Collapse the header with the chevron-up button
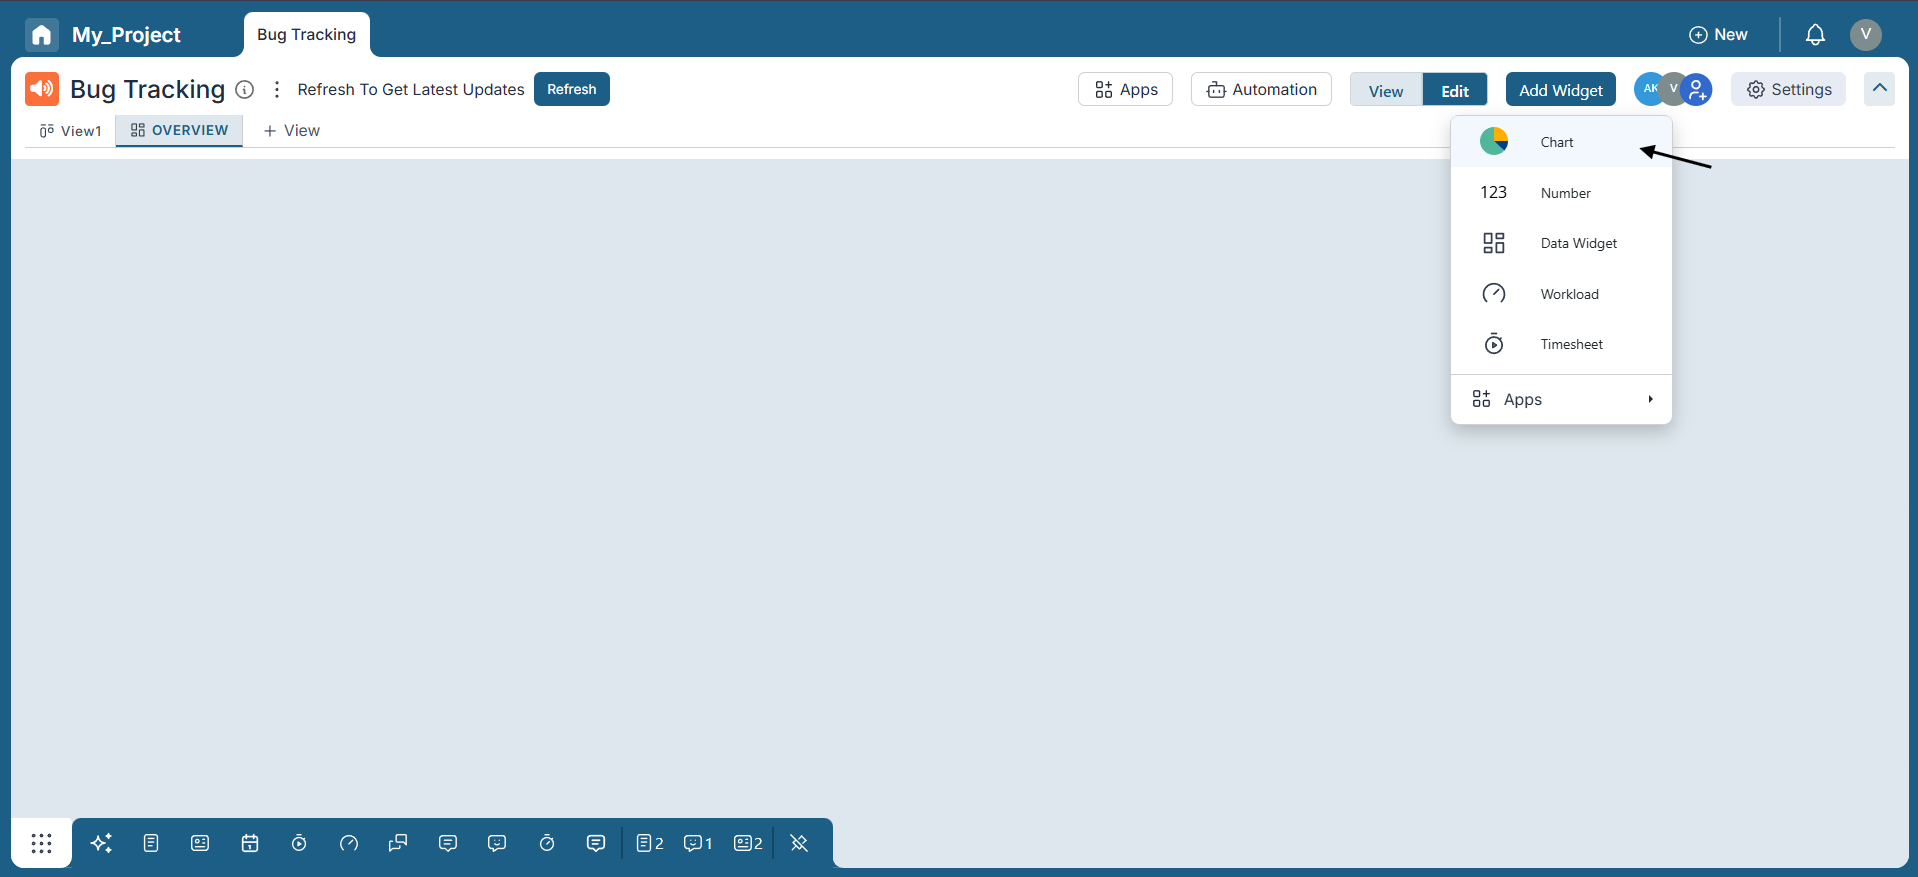Screen dimensions: 1918x877 [1880, 88]
